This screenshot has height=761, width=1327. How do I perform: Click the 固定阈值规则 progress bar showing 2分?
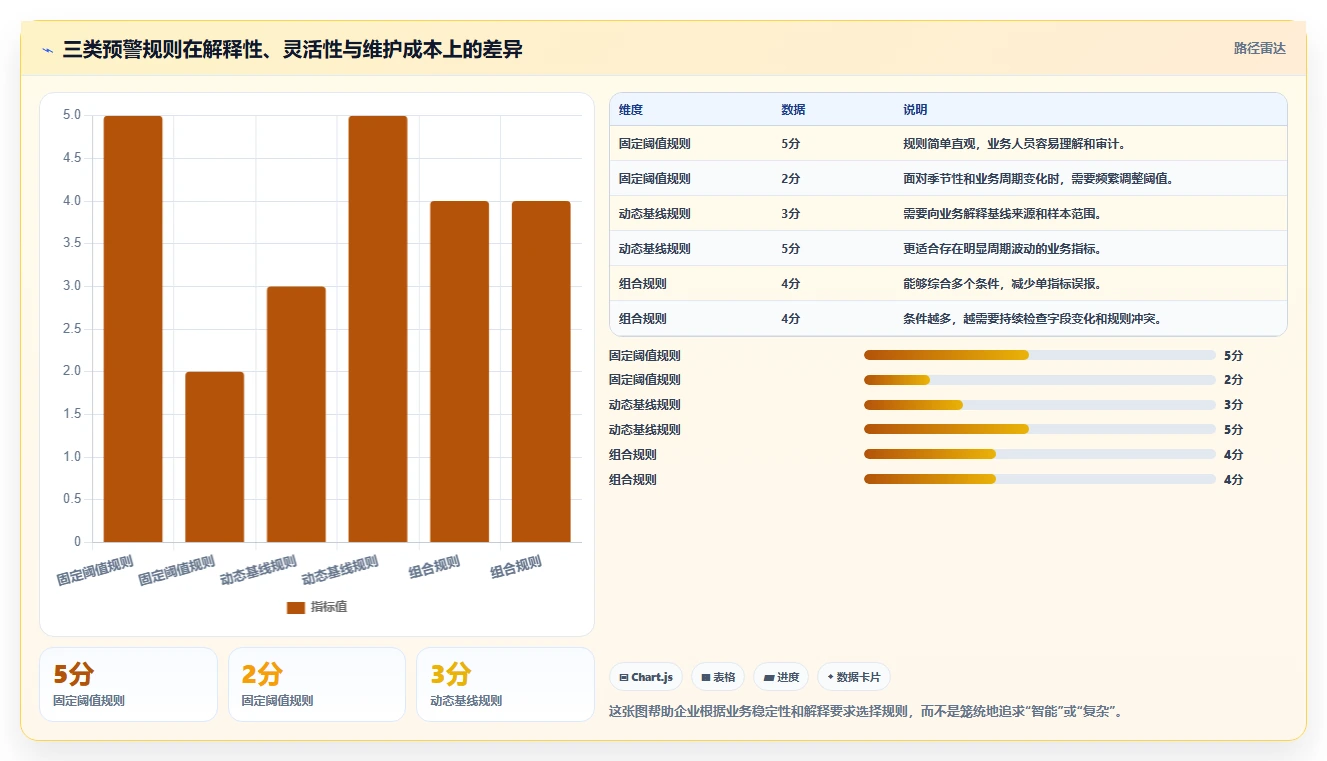click(1040, 380)
